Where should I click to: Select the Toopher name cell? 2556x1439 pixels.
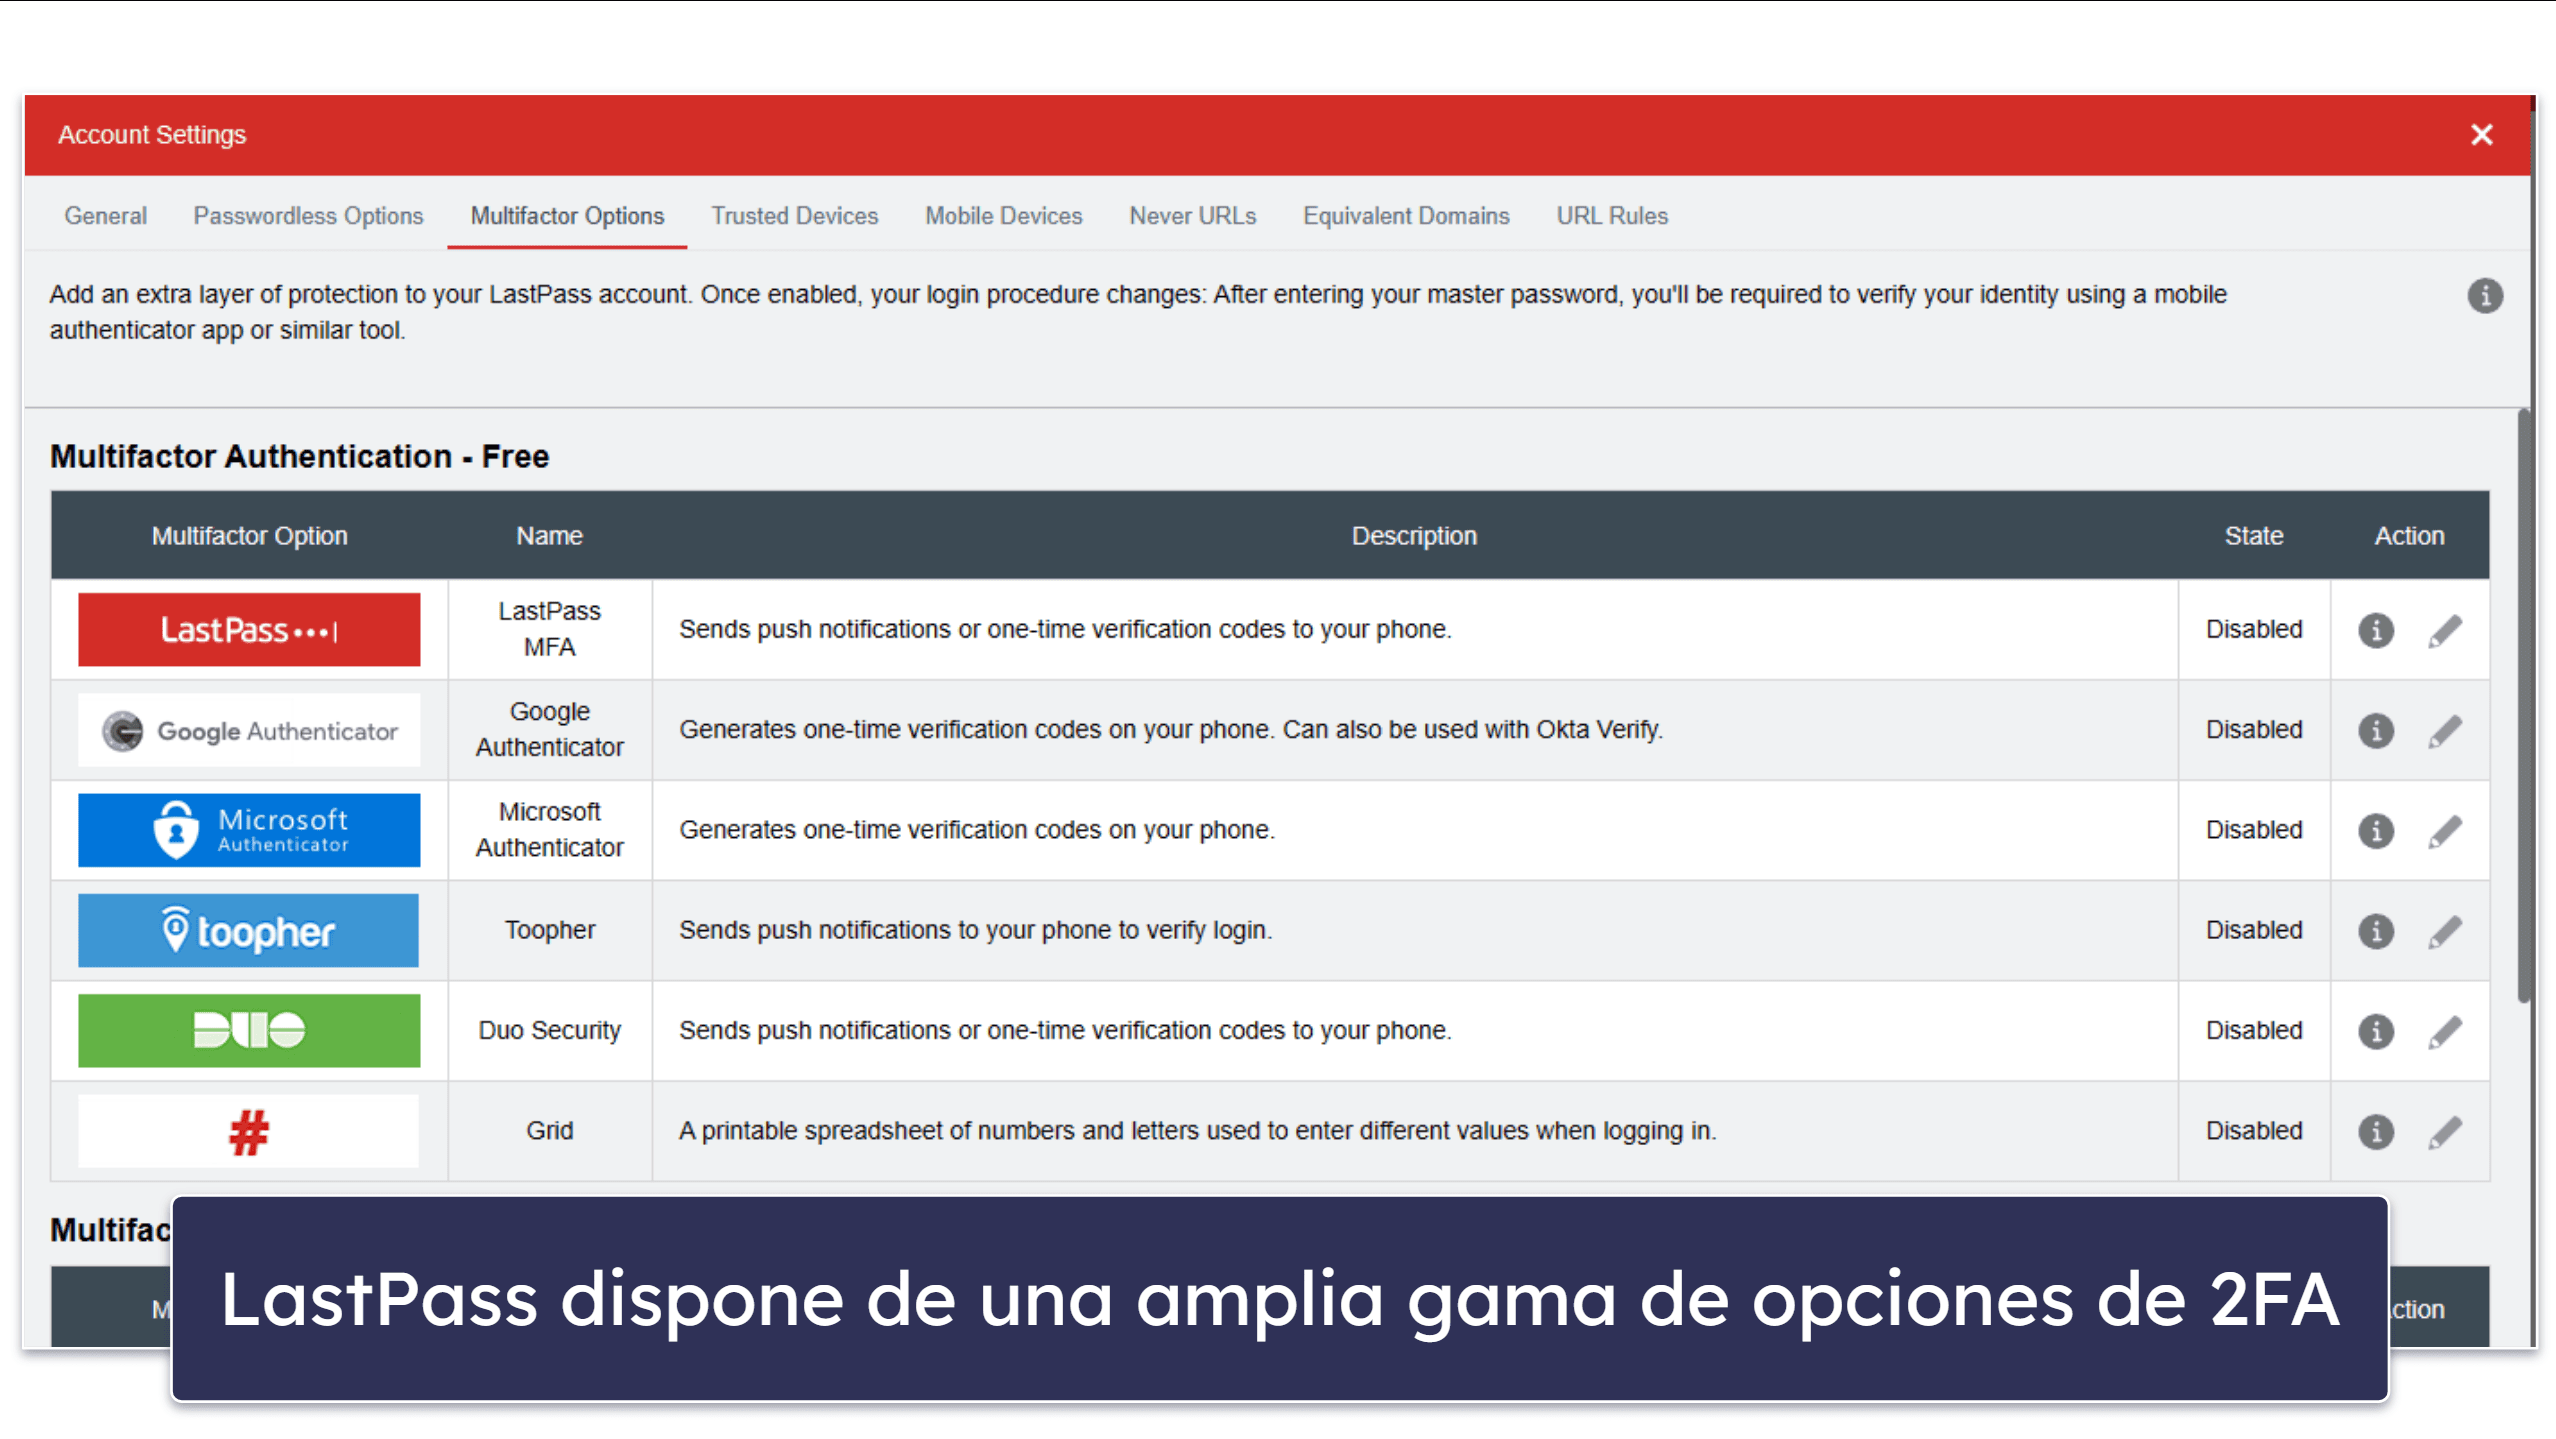[x=549, y=930]
